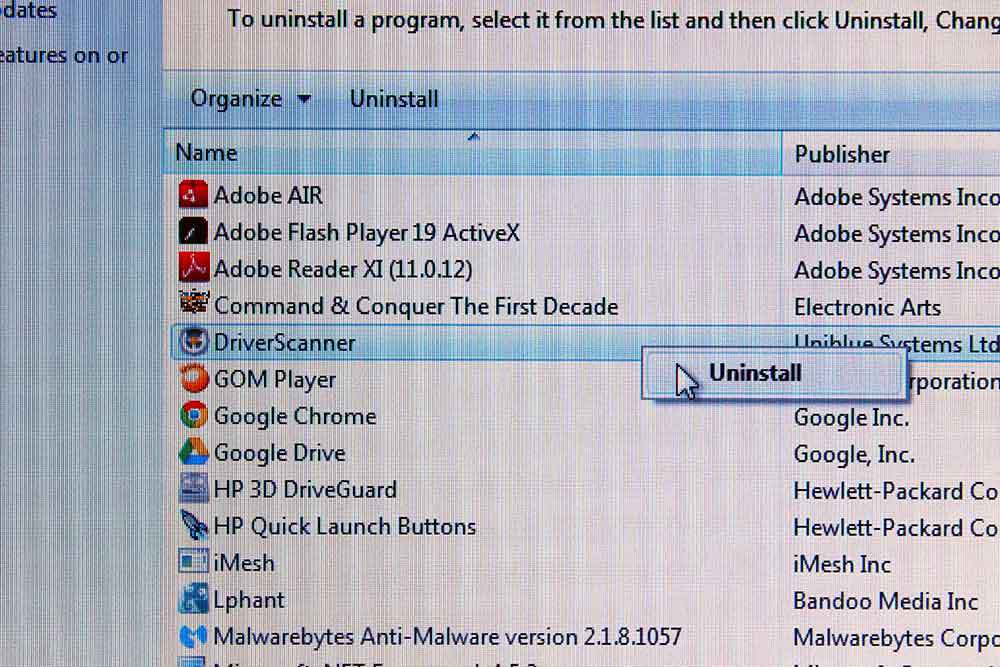Select the HP Quick Launch Buttons icon
The height and width of the screenshot is (667, 1000).
[x=194, y=526]
